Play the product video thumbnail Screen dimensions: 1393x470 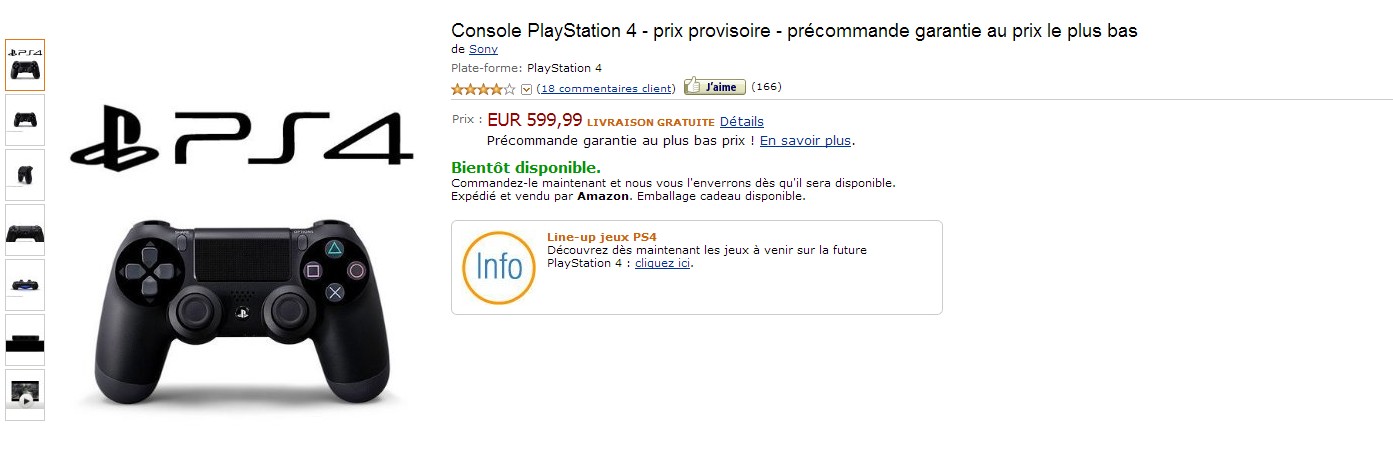25,395
